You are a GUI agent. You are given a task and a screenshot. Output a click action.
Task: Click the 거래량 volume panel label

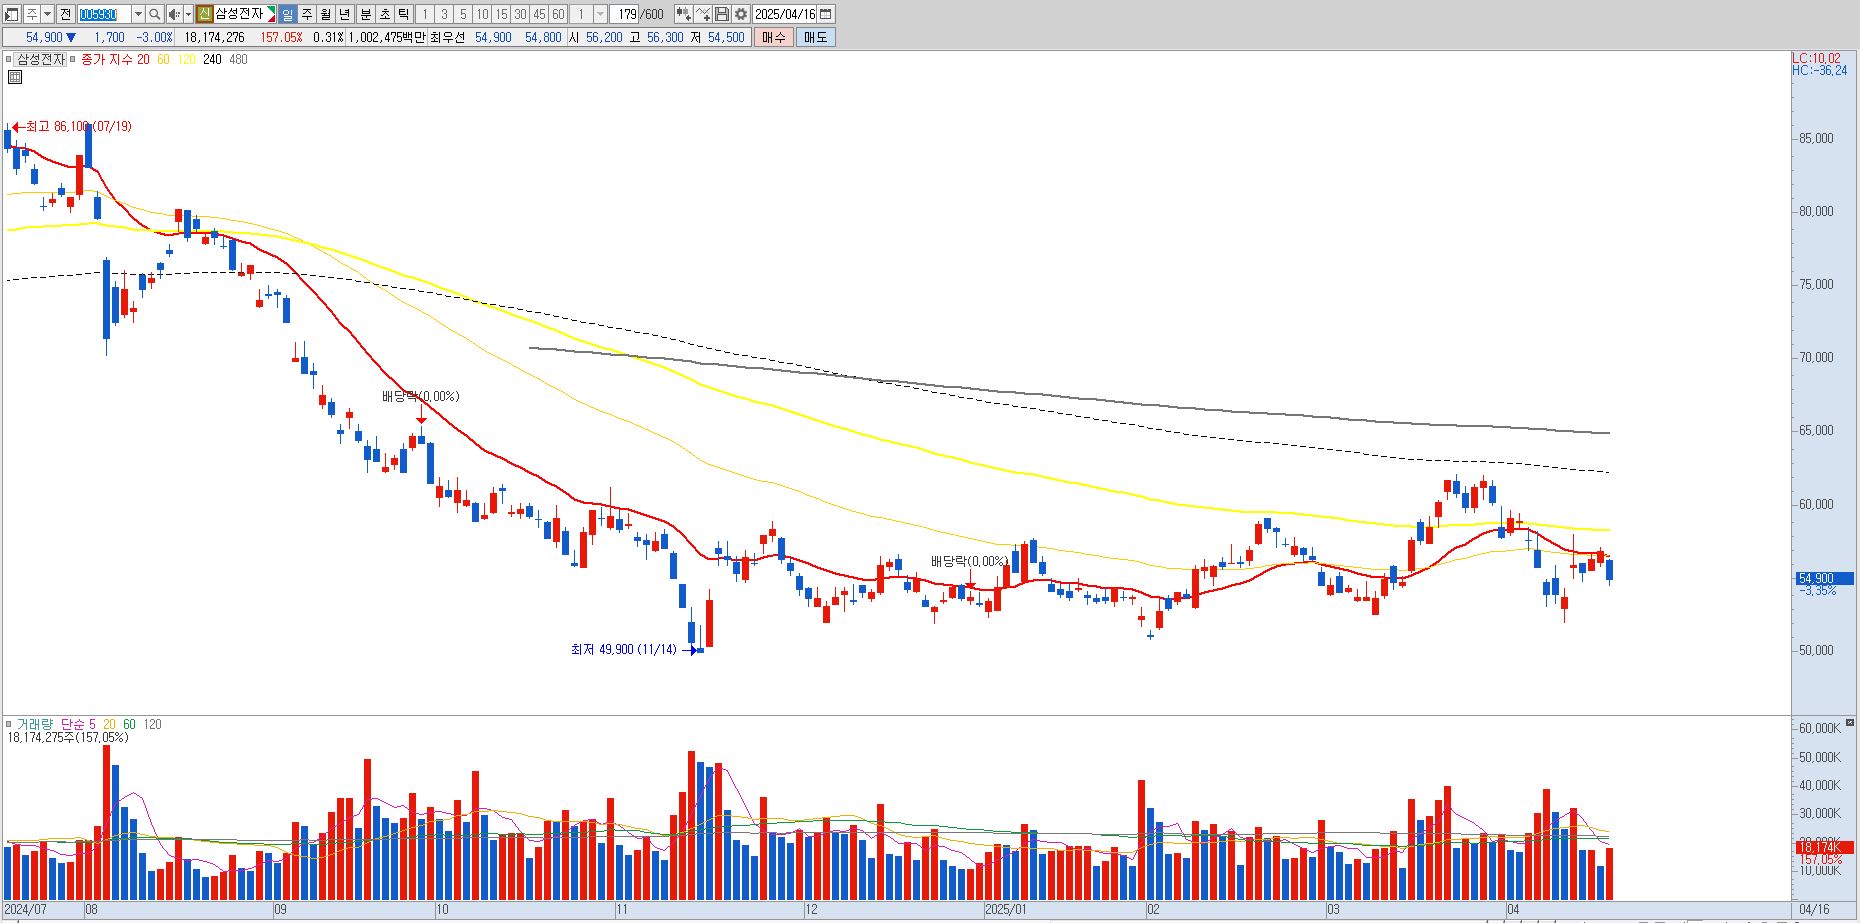tap(34, 724)
